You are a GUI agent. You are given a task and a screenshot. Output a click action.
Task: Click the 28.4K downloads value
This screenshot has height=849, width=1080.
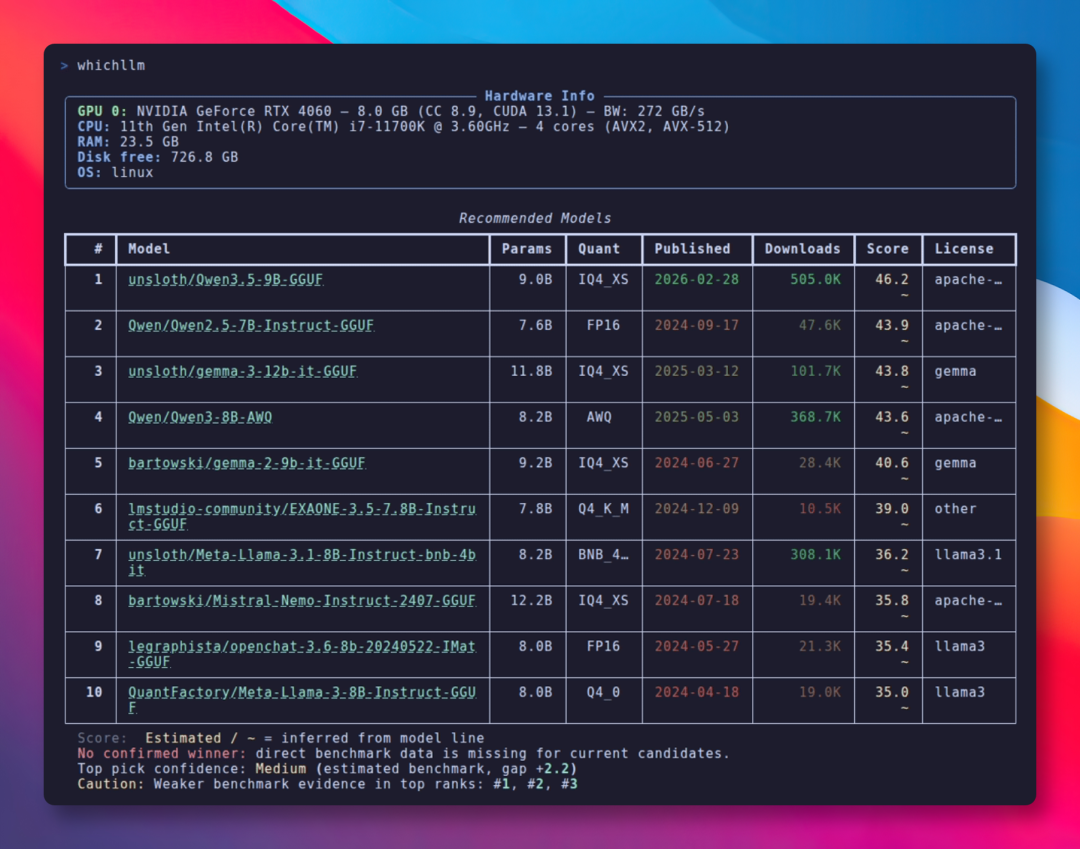[820, 463]
